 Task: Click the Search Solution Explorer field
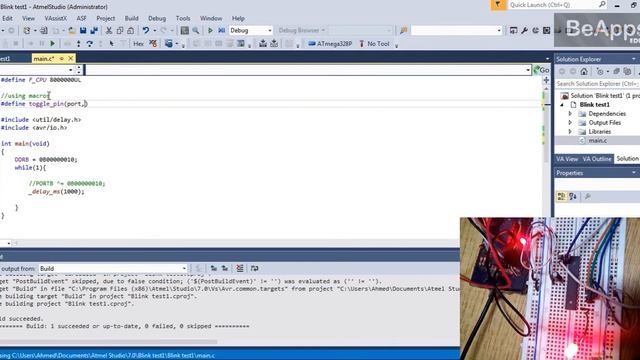597,84
